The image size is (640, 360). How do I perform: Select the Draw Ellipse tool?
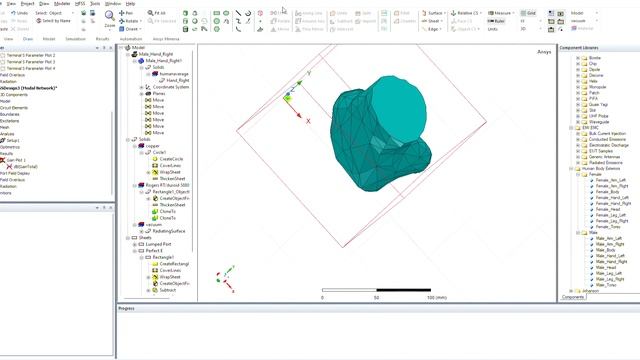click(226, 13)
